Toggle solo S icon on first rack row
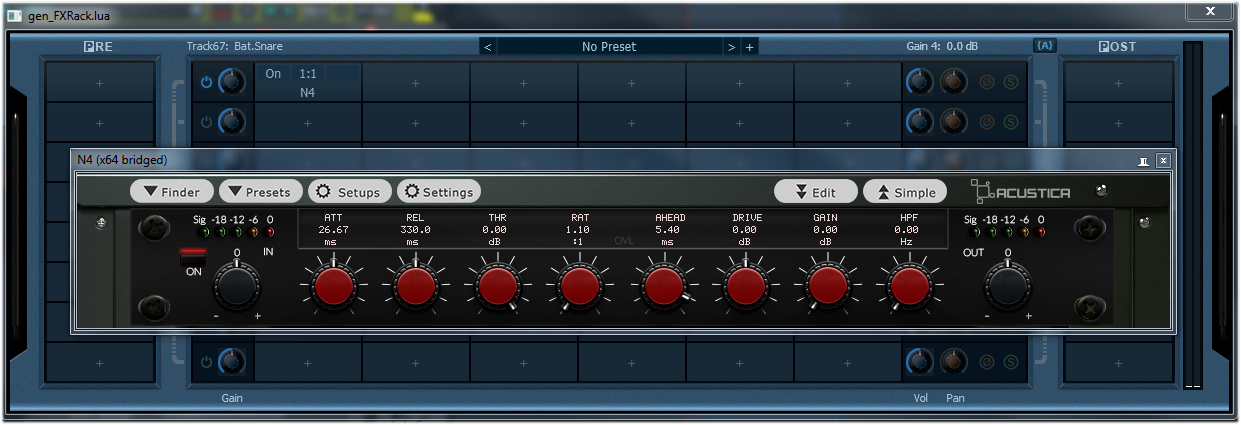The height and width of the screenshot is (425, 1241). tap(1010, 82)
